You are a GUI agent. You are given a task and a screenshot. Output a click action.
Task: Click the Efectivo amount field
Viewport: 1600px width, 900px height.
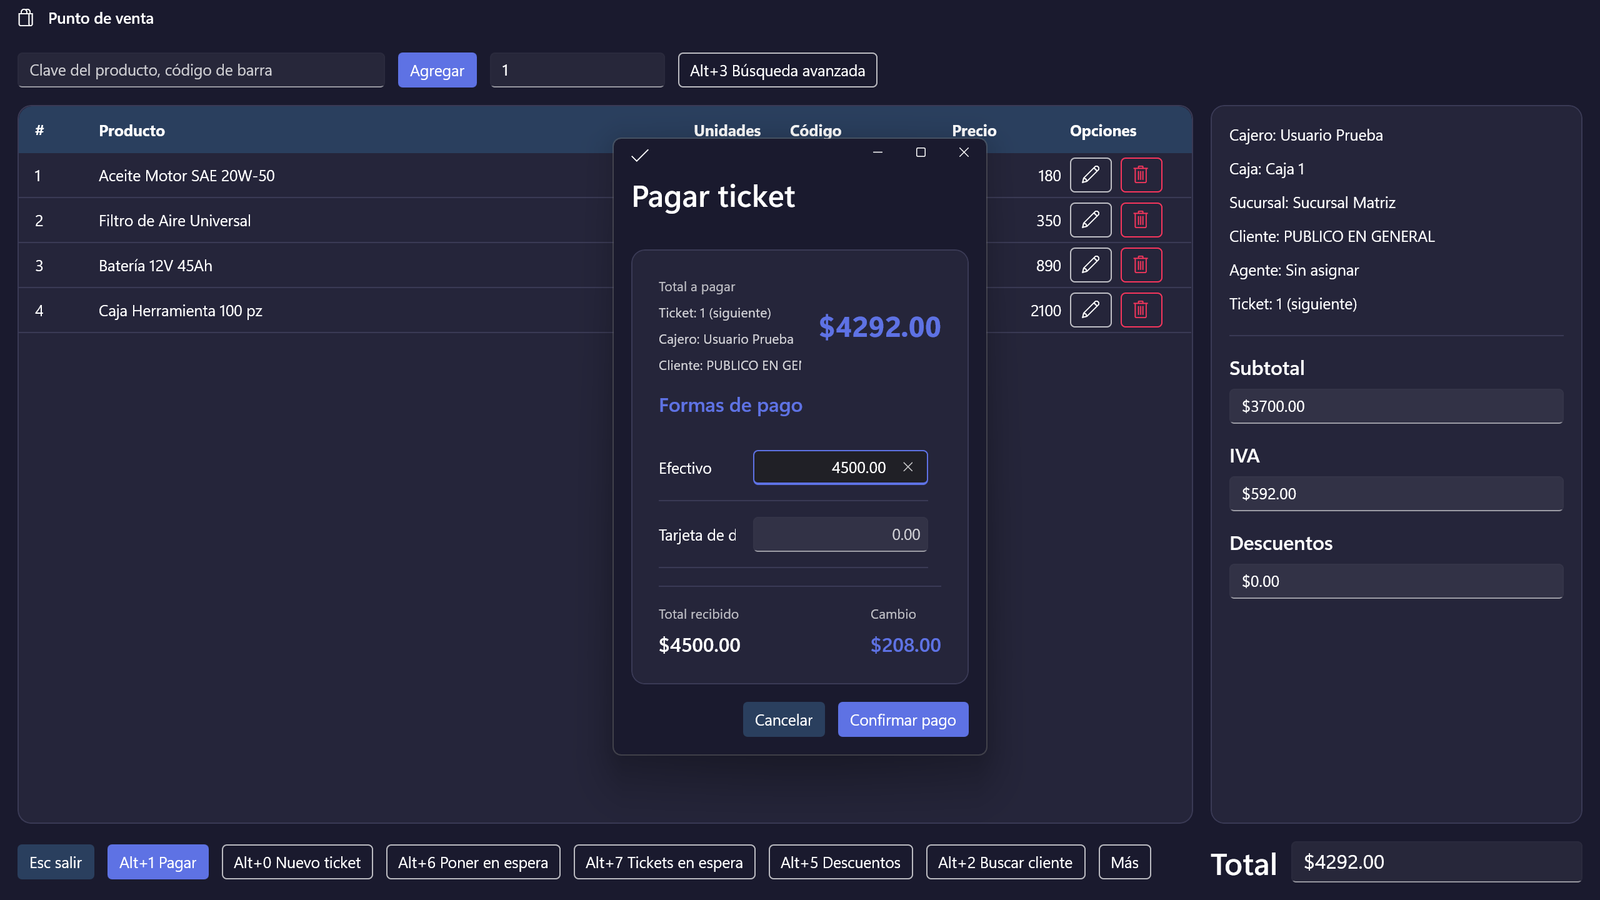click(x=840, y=467)
